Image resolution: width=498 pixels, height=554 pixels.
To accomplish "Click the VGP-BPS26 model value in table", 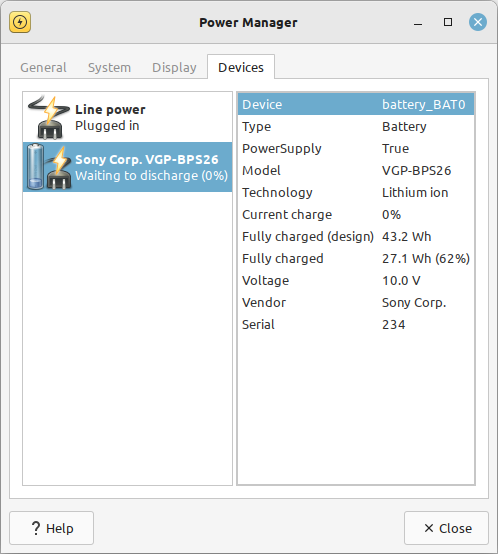I will coord(416,171).
